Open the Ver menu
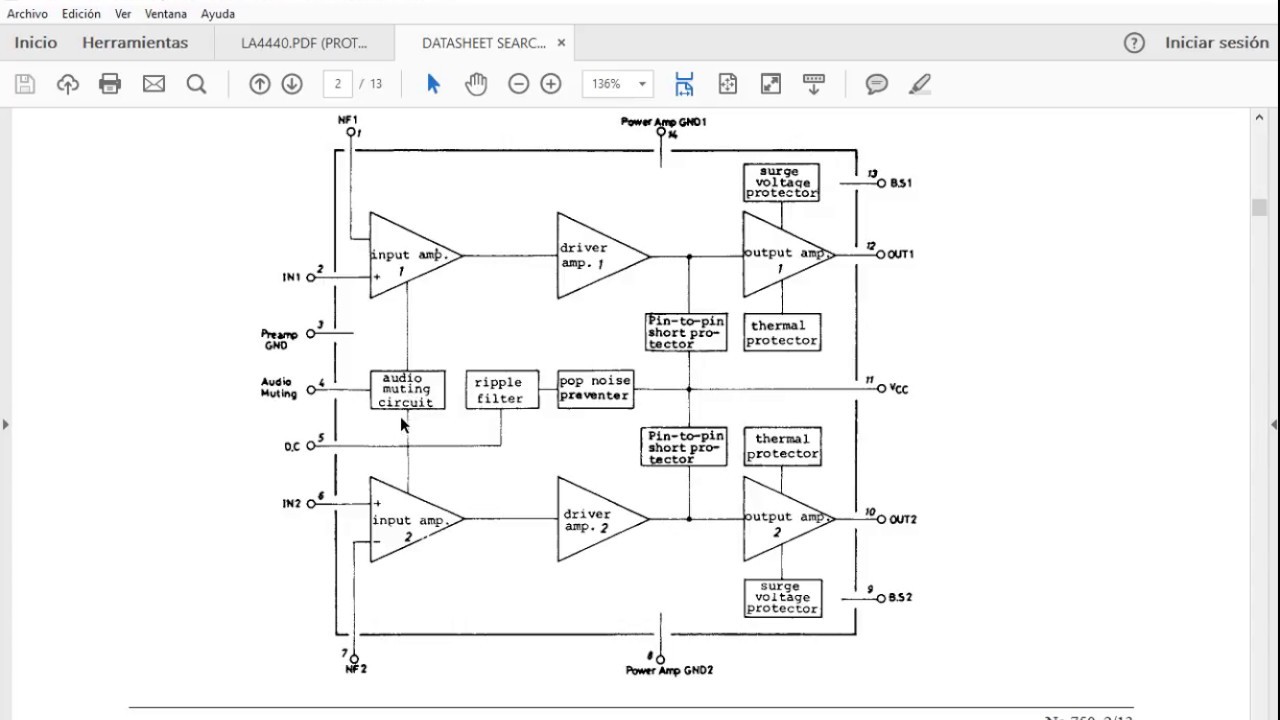Image resolution: width=1280 pixels, height=720 pixels. click(x=123, y=14)
